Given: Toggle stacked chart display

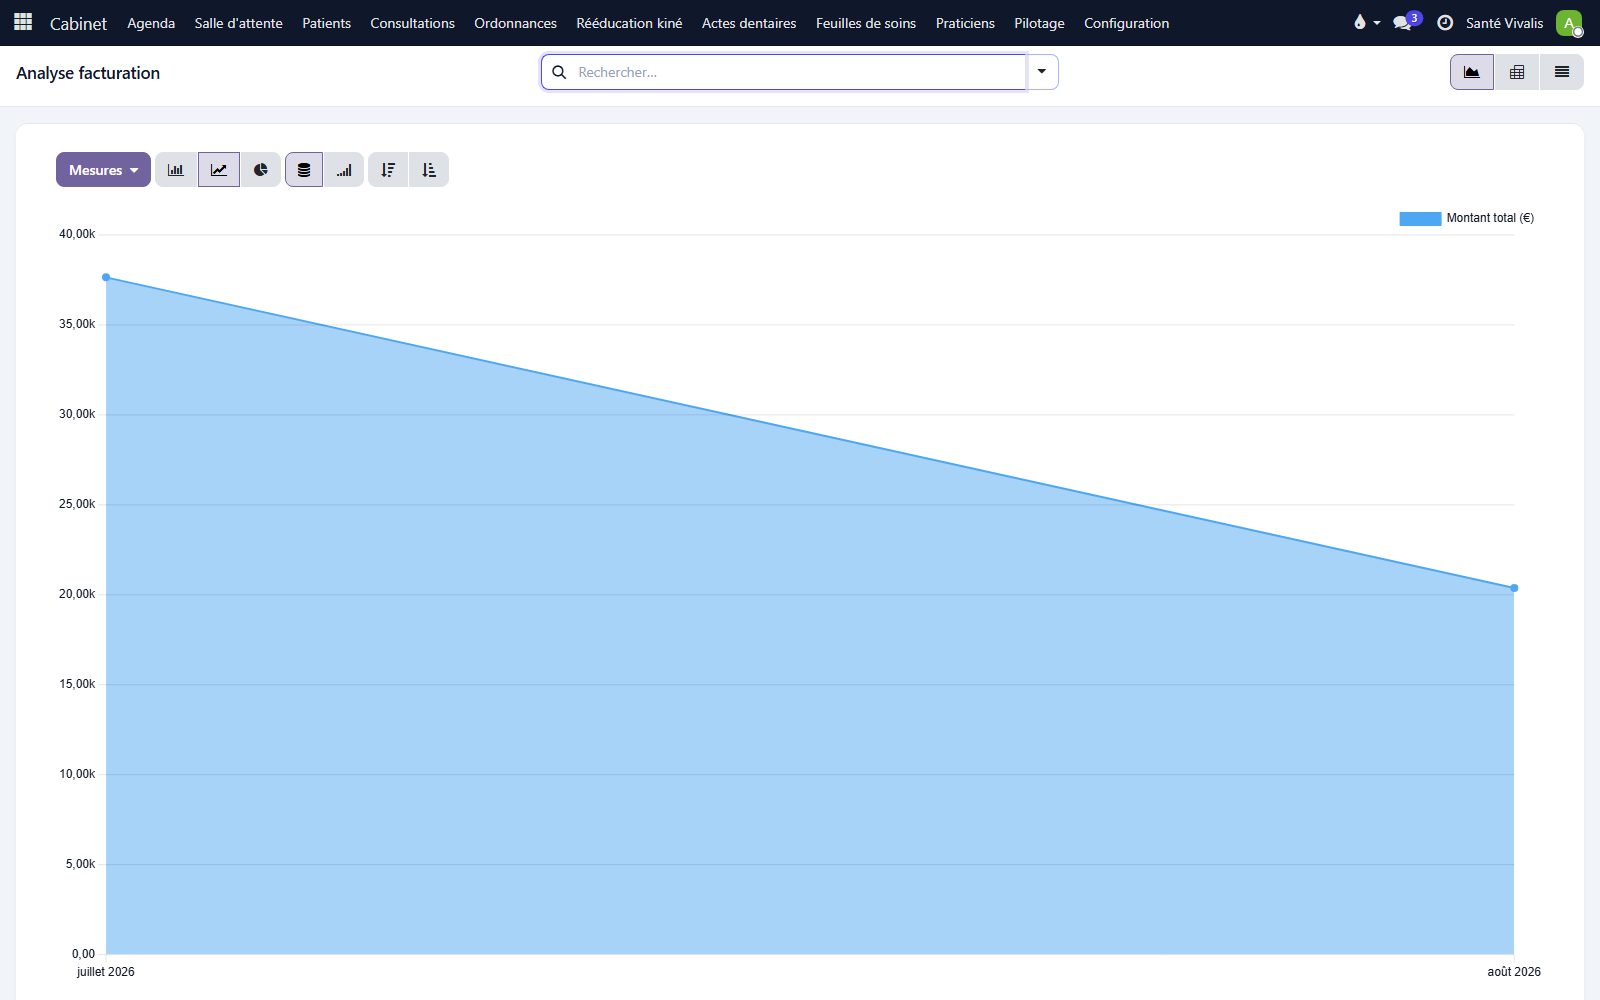Looking at the screenshot, I should pos(304,170).
